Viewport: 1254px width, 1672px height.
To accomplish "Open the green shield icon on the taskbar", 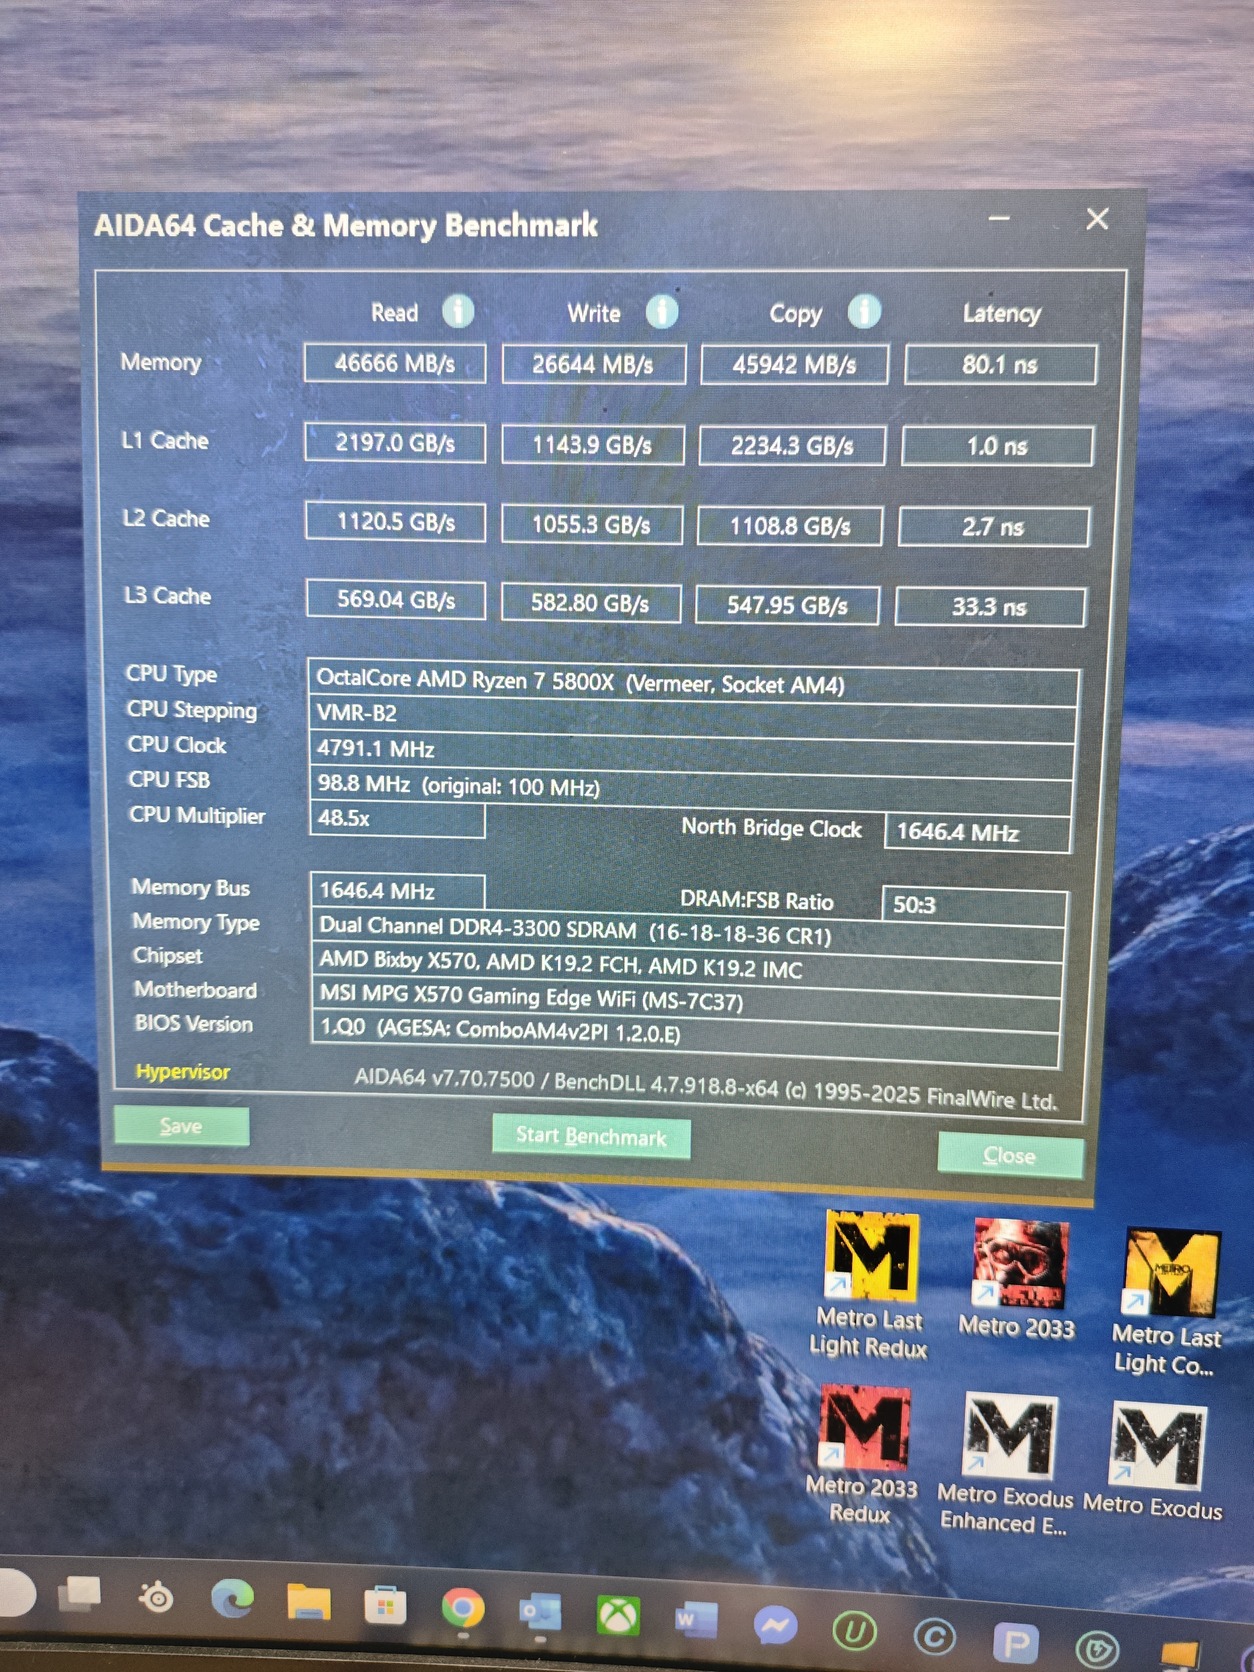I will point(1096,1648).
